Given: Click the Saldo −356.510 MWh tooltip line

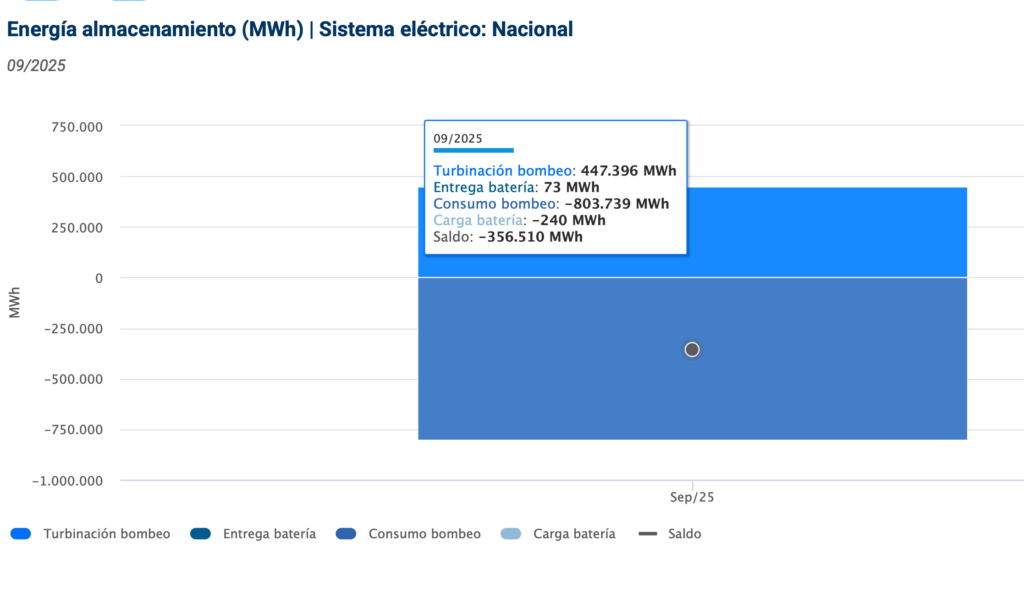Looking at the screenshot, I should point(508,238).
